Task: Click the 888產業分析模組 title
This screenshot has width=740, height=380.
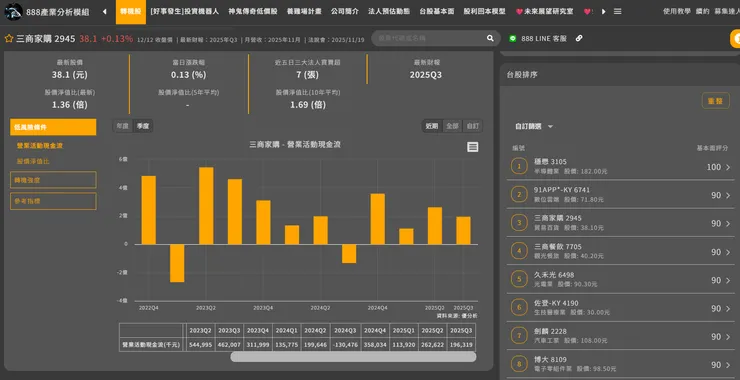Action: [58, 12]
